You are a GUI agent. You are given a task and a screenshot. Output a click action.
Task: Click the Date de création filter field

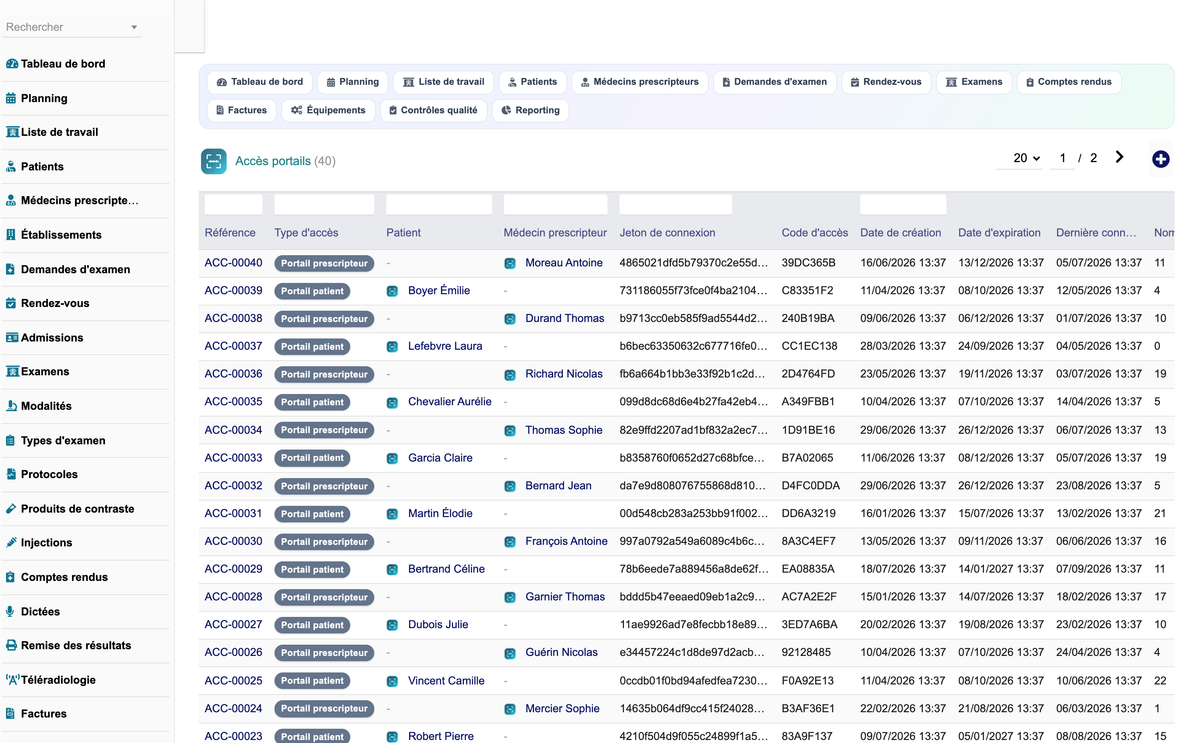click(903, 204)
